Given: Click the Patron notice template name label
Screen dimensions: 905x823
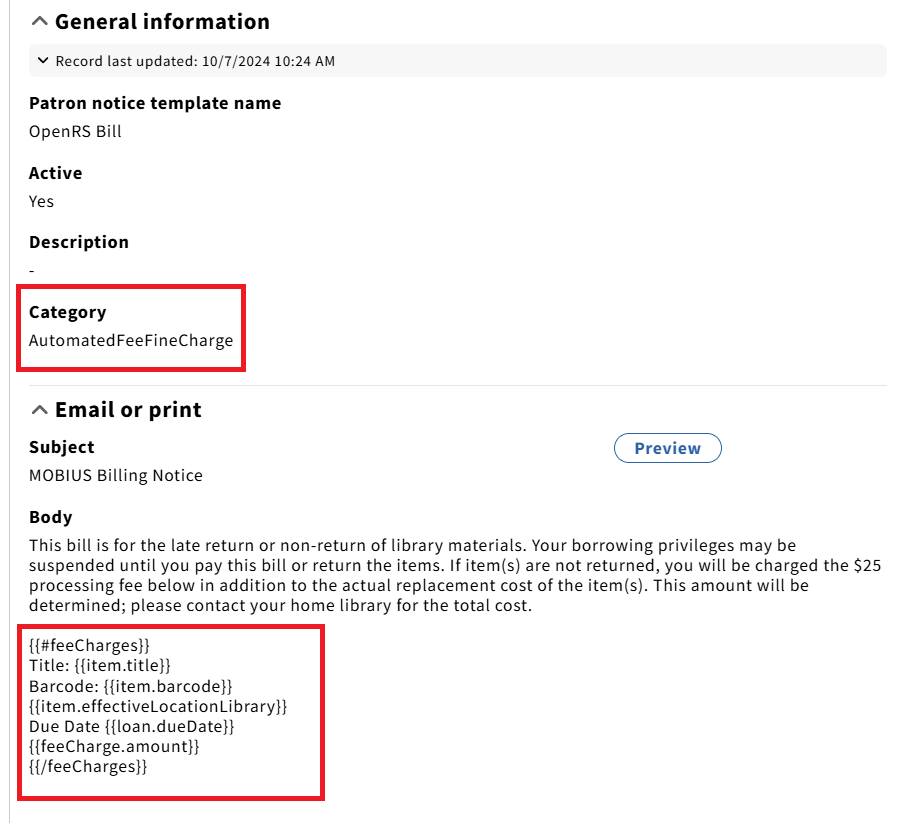Looking at the screenshot, I should pos(155,103).
